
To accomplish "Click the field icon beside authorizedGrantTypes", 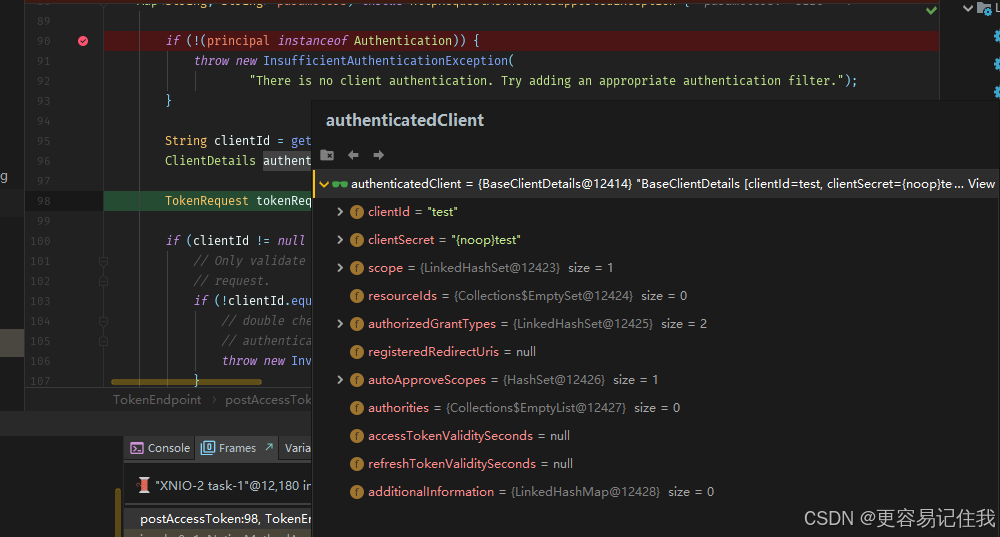I will (x=357, y=324).
